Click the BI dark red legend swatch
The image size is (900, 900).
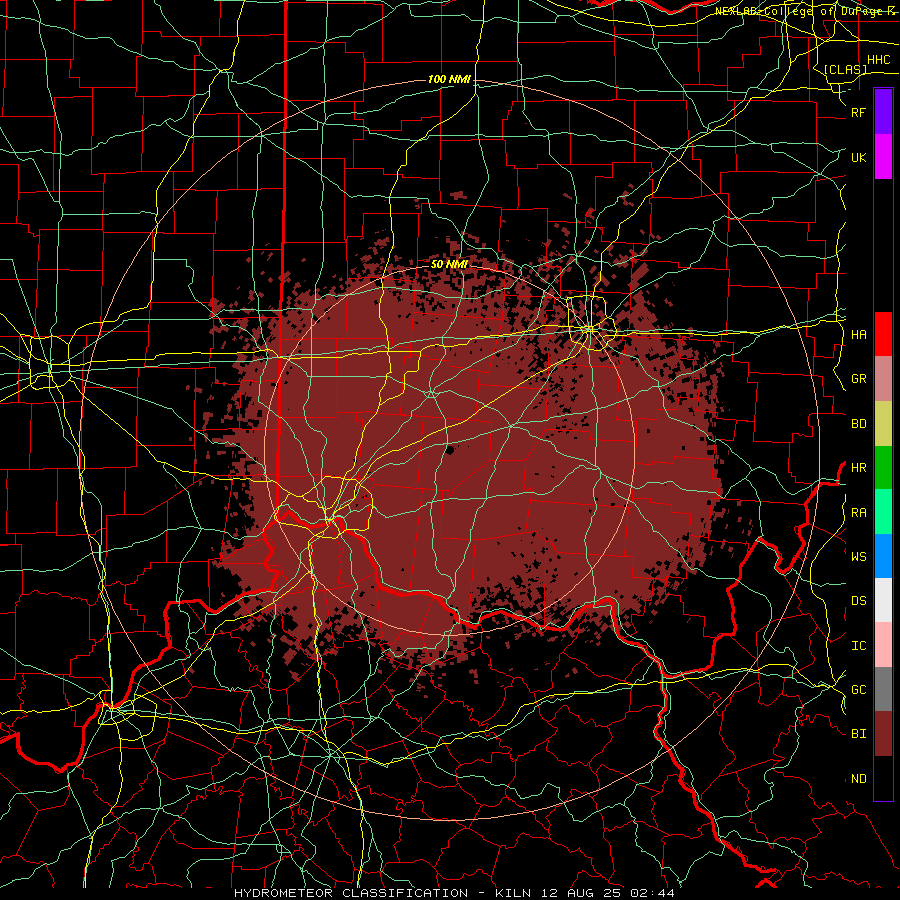point(883,734)
